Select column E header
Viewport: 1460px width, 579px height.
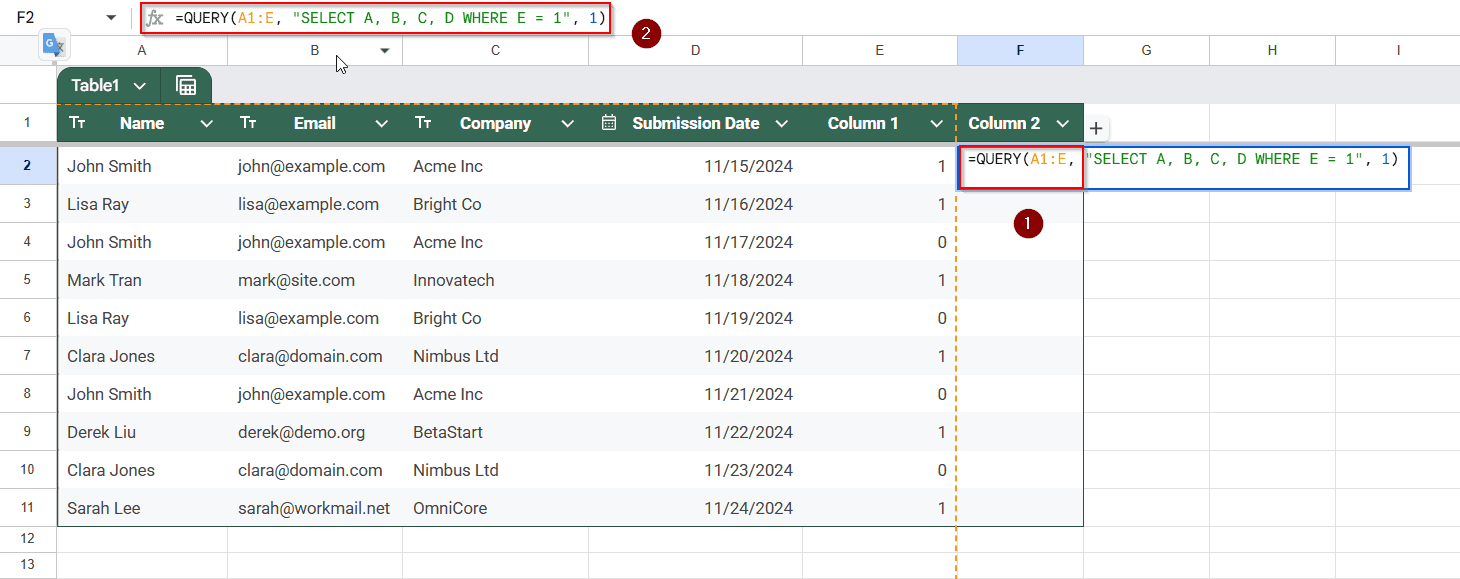click(x=879, y=50)
